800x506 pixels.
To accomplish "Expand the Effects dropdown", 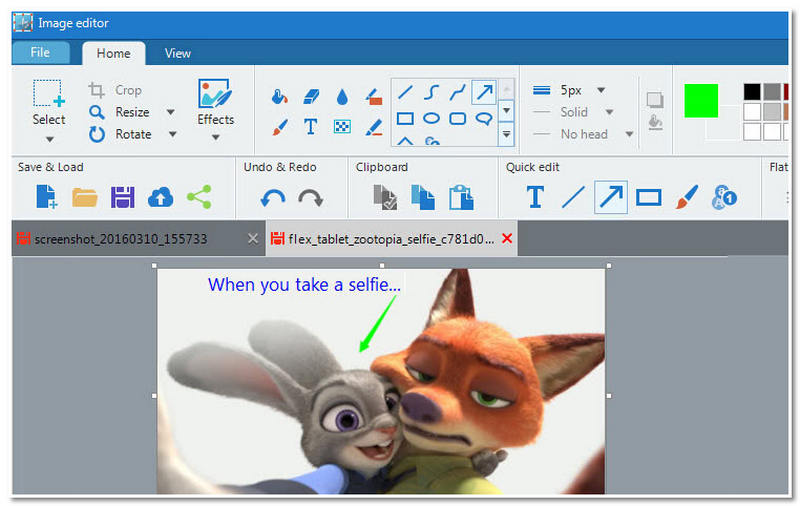I will pos(215,138).
